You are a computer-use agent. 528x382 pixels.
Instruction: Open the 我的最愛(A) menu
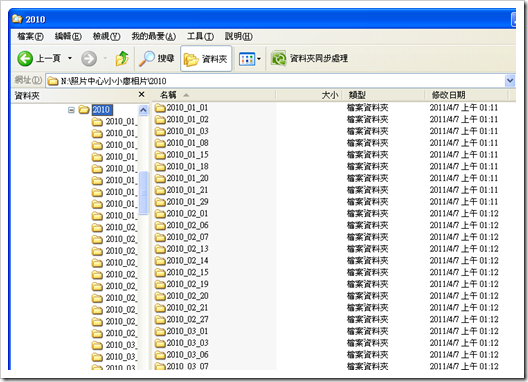(x=154, y=36)
